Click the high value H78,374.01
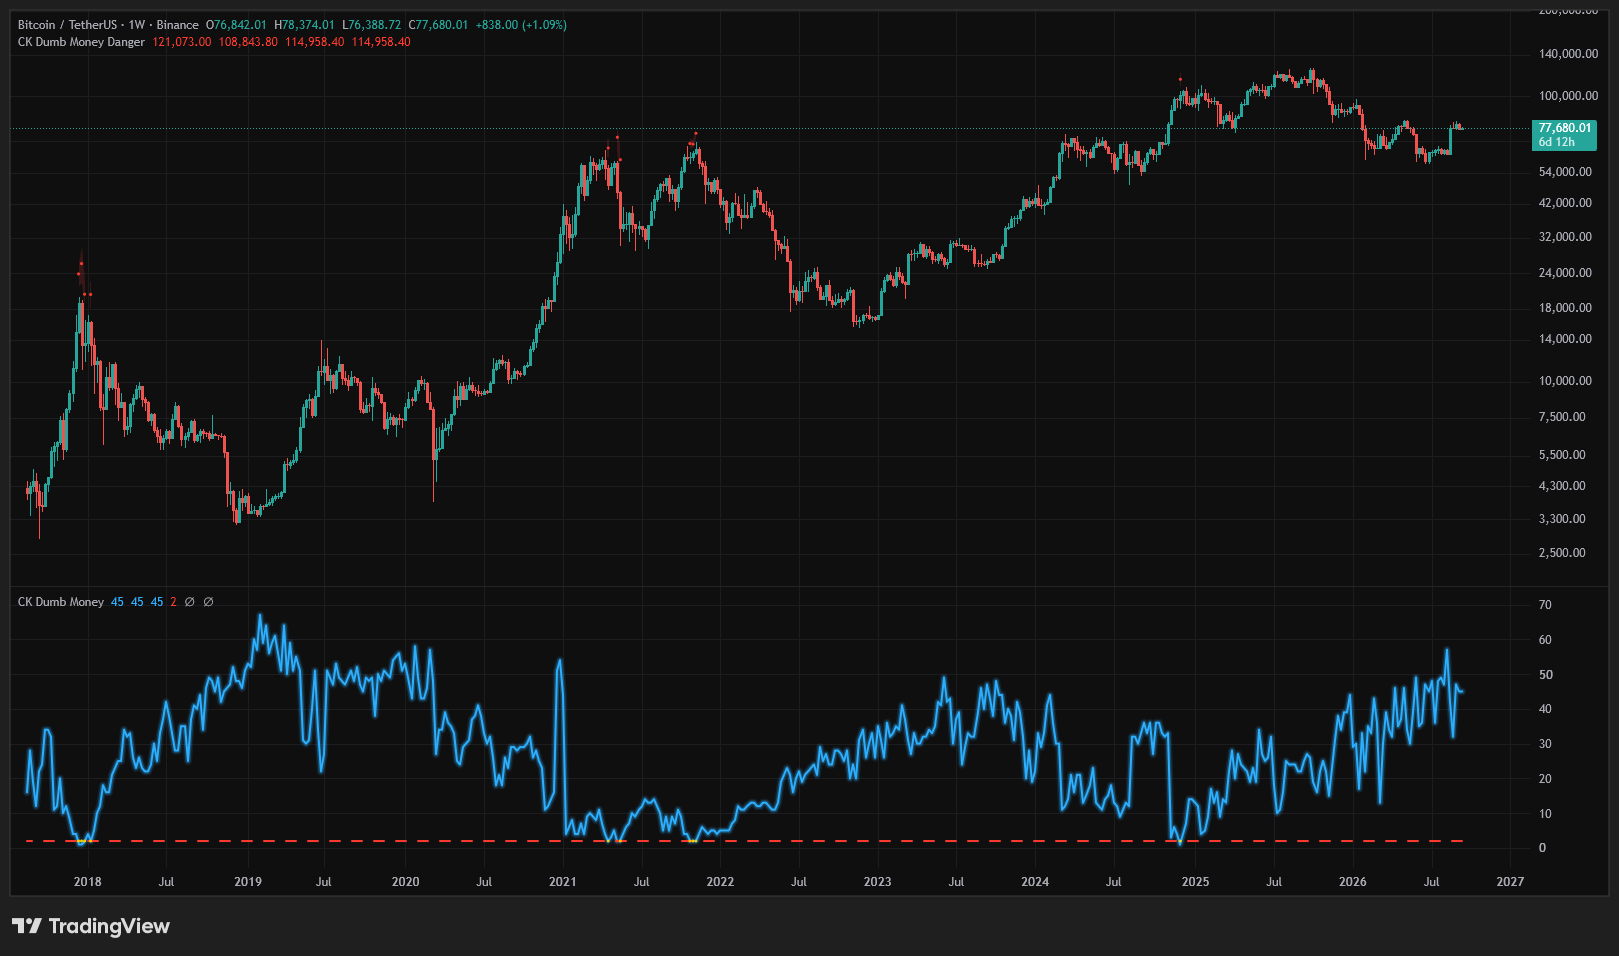The height and width of the screenshot is (956, 1619). pyautogui.click(x=304, y=25)
